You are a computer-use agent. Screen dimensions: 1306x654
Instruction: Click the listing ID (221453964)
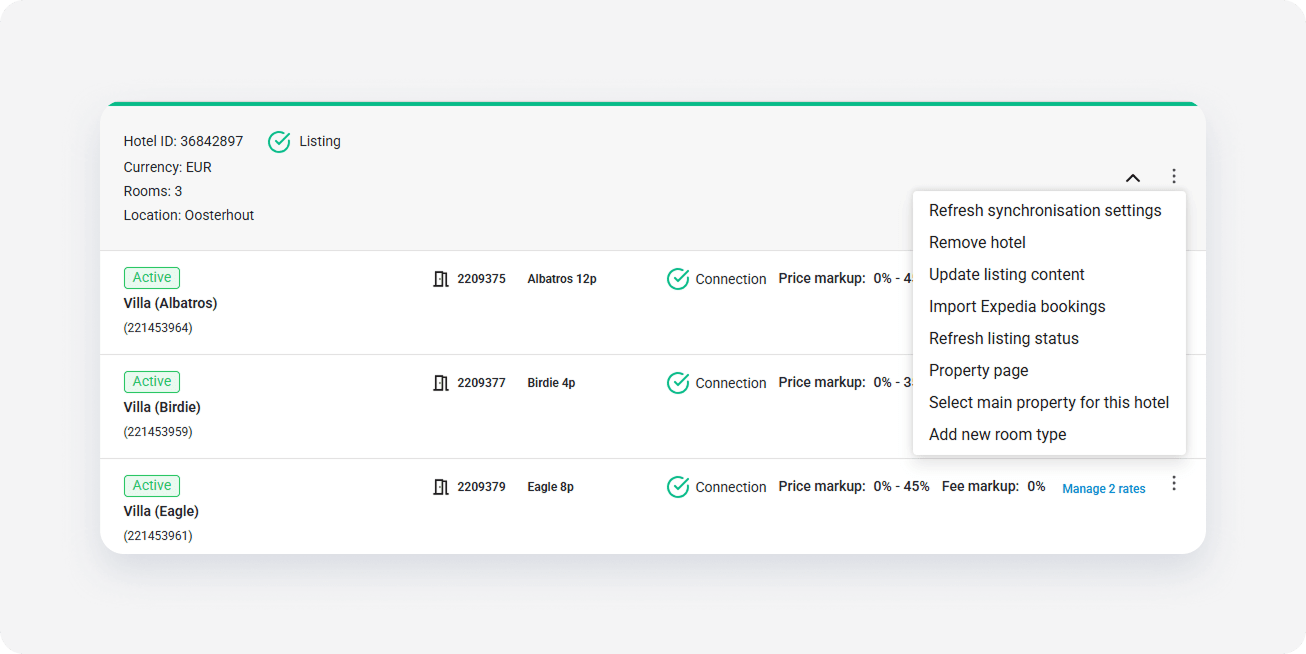(158, 328)
